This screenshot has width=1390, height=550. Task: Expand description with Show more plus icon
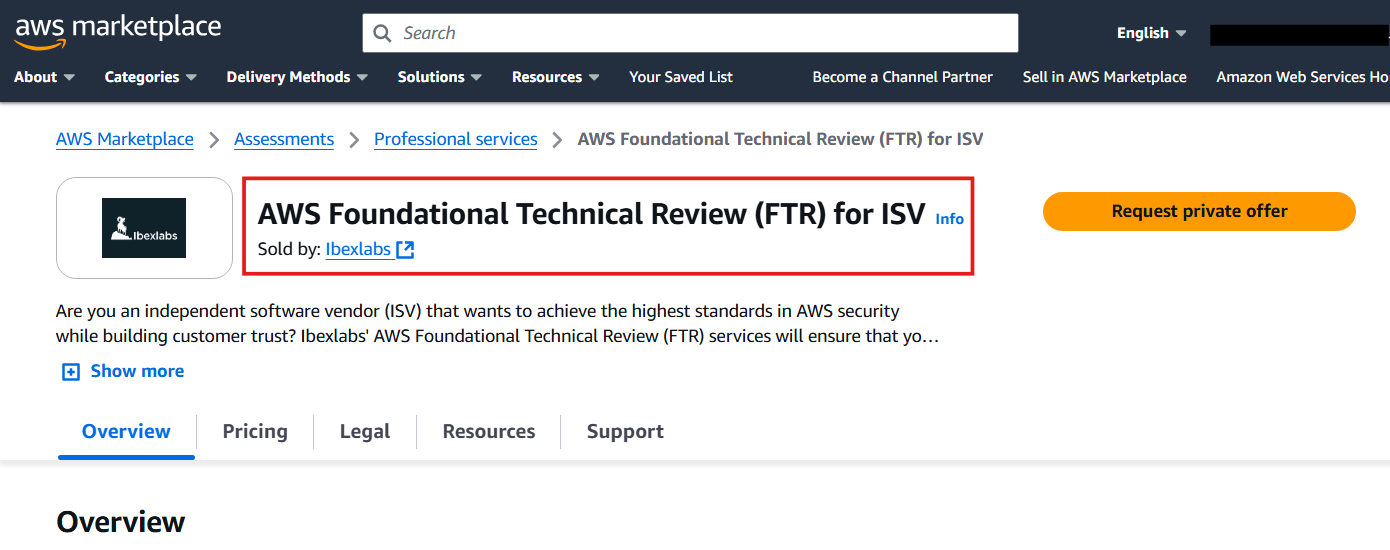71,372
